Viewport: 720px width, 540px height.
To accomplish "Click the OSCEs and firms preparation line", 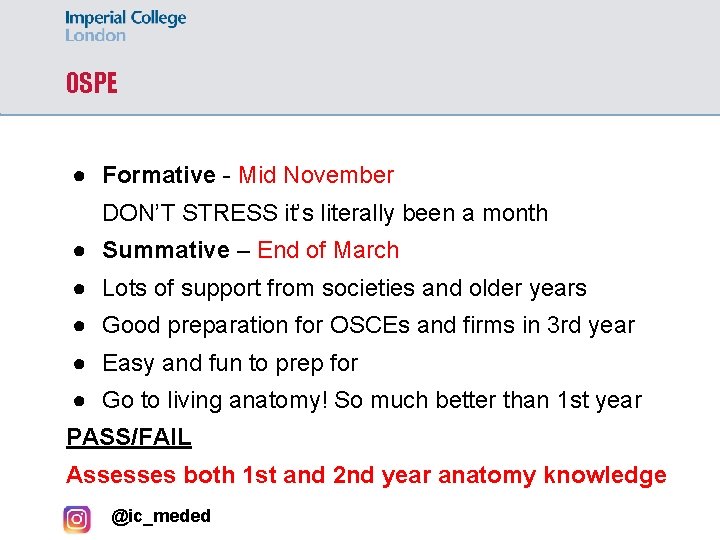I will [368, 326].
